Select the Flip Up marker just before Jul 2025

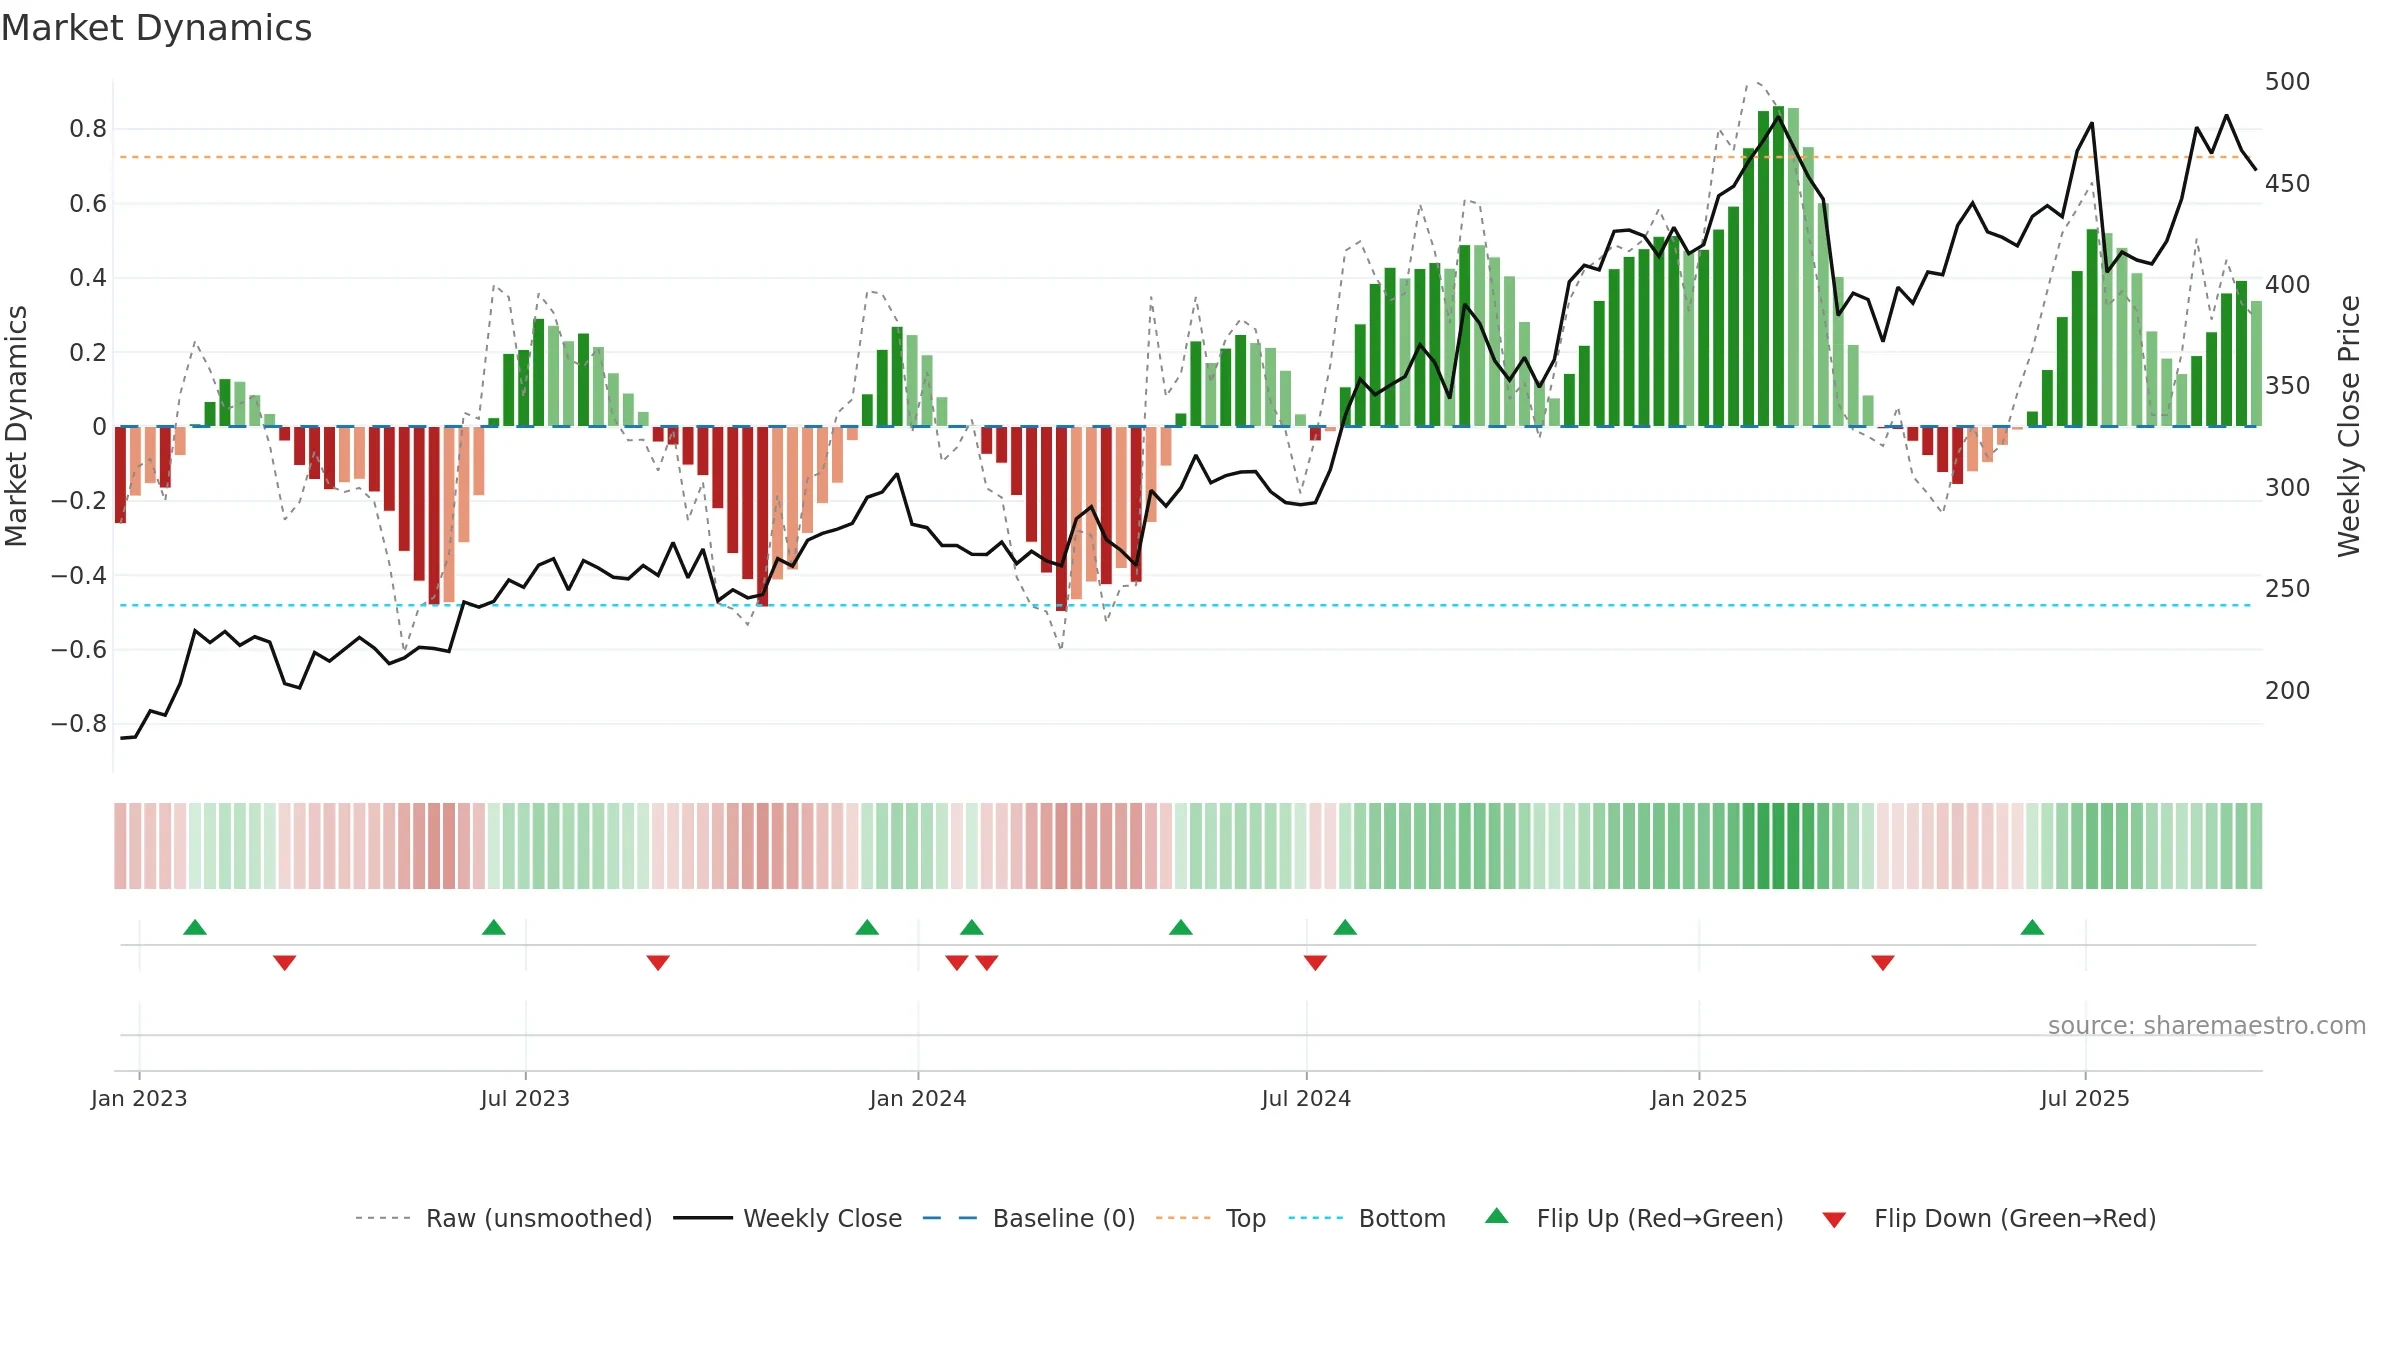(x=2032, y=927)
